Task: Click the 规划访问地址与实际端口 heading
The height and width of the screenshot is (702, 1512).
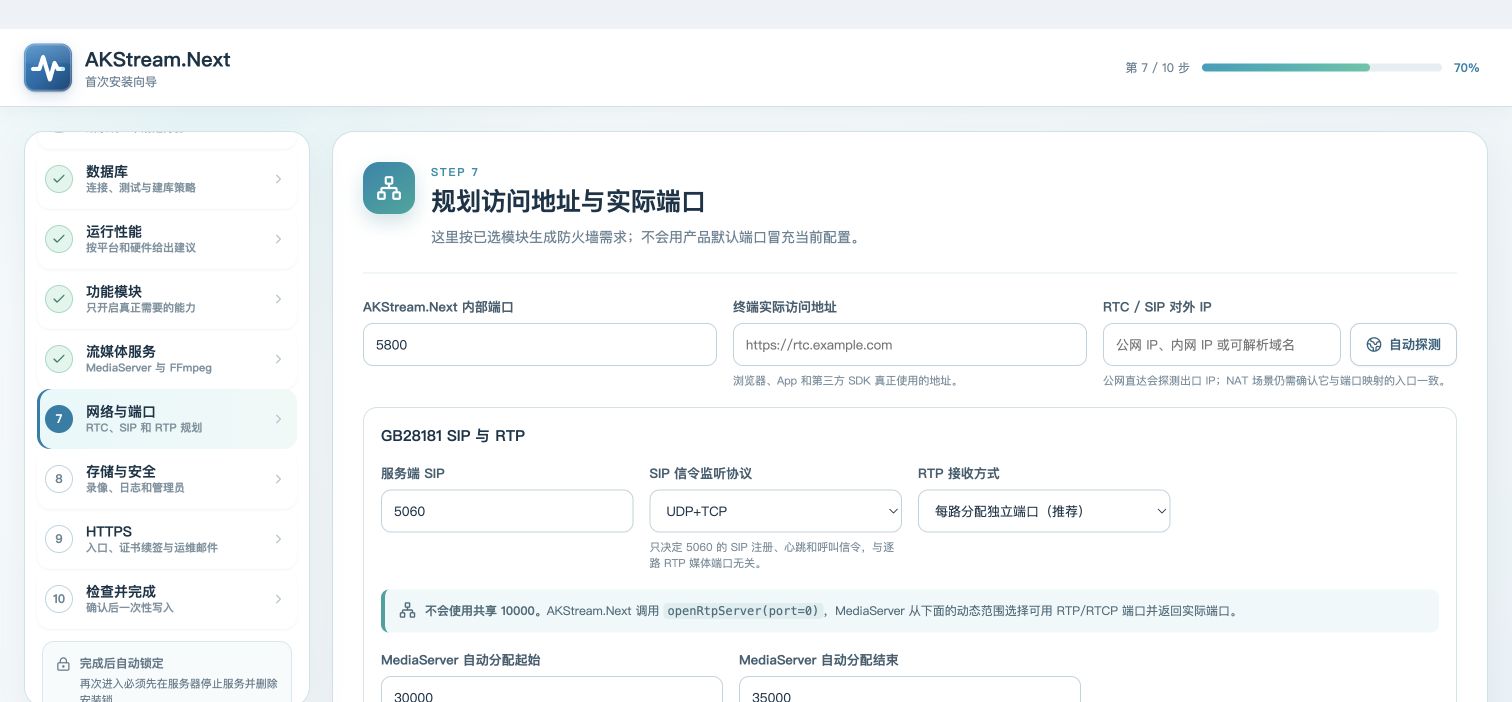Action: 568,201
